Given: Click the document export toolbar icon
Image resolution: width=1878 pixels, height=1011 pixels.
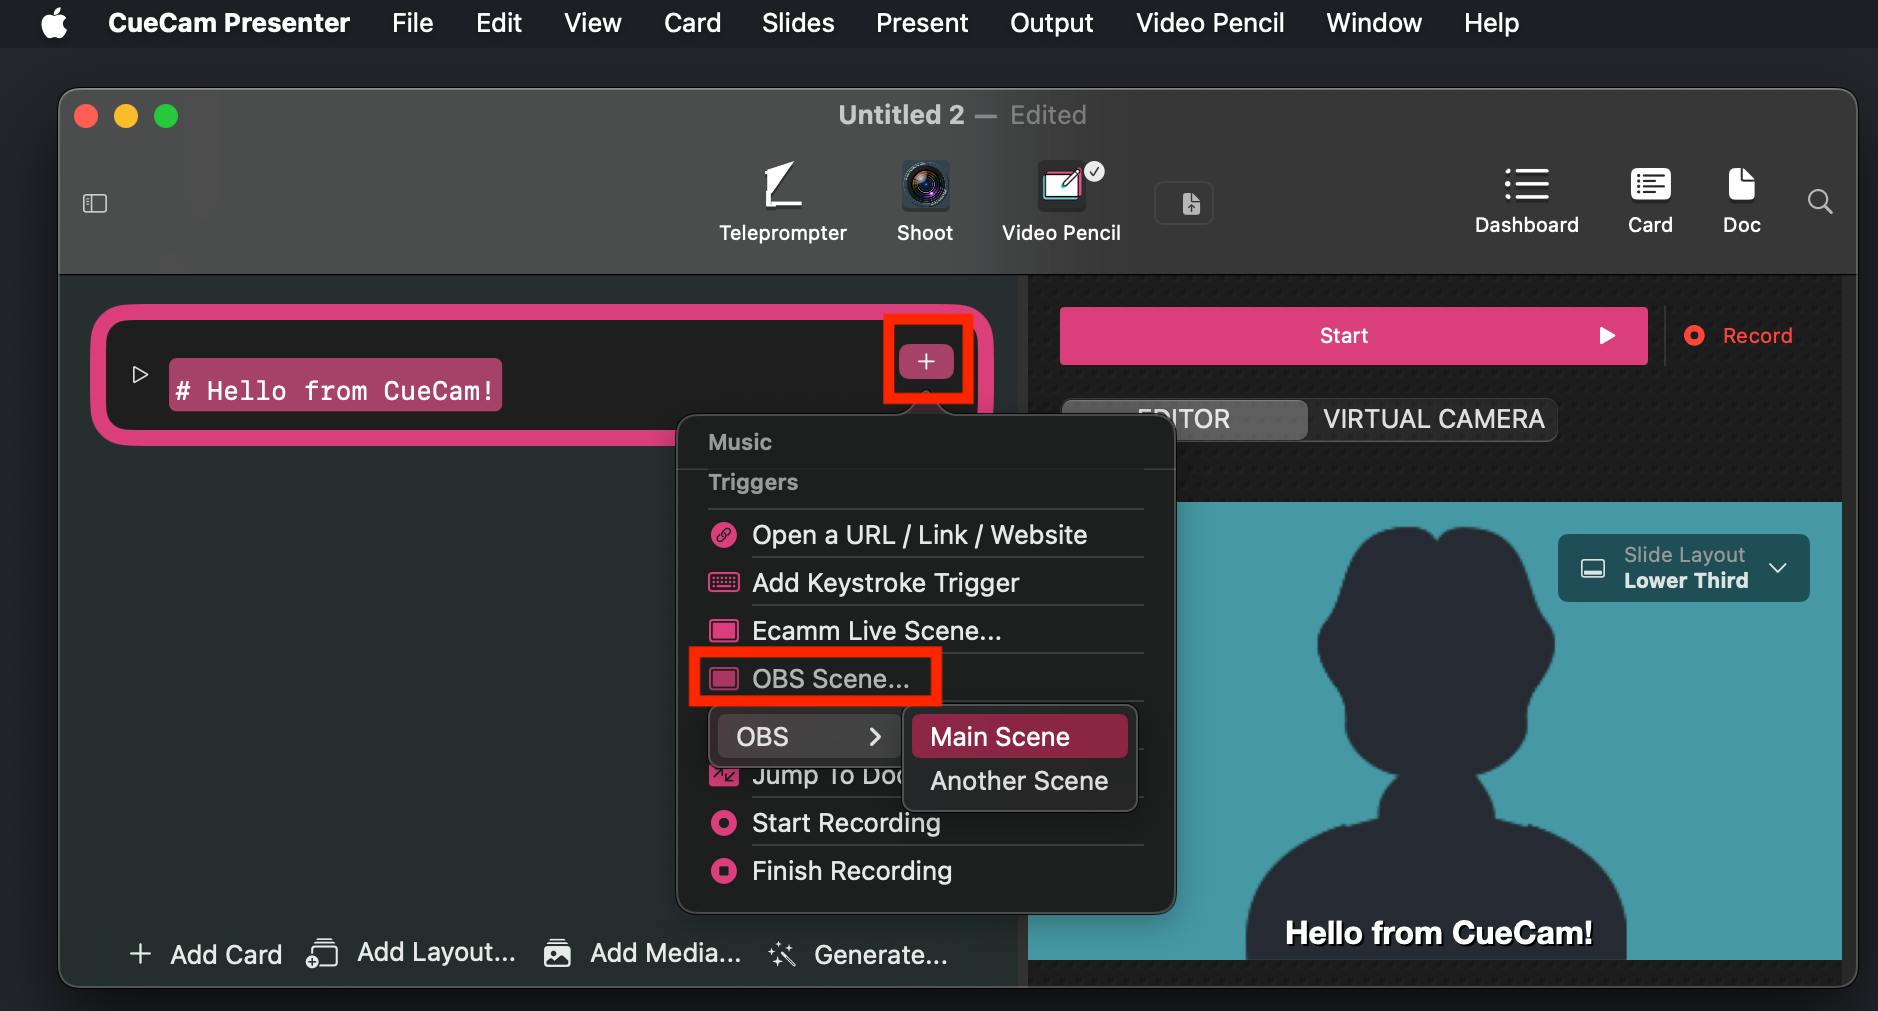Looking at the screenshot, I should [x=1184, y=204].
